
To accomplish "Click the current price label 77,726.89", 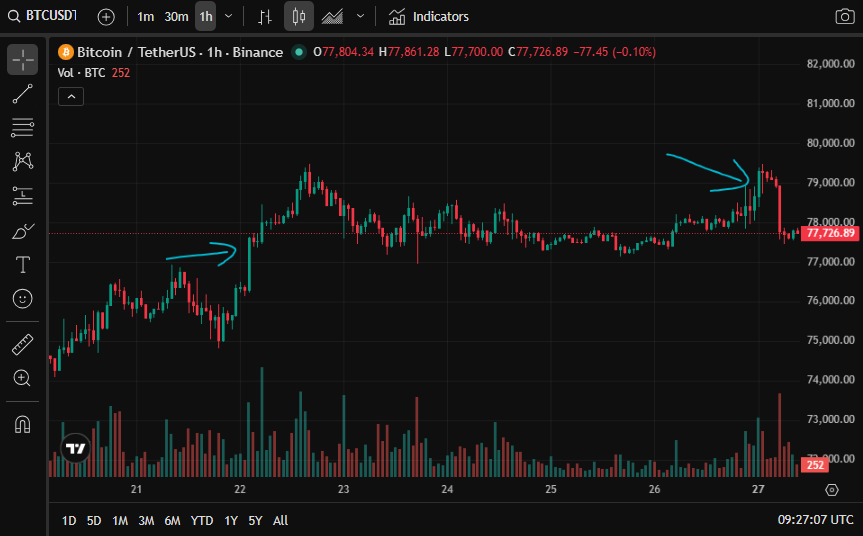I will 830,233.
